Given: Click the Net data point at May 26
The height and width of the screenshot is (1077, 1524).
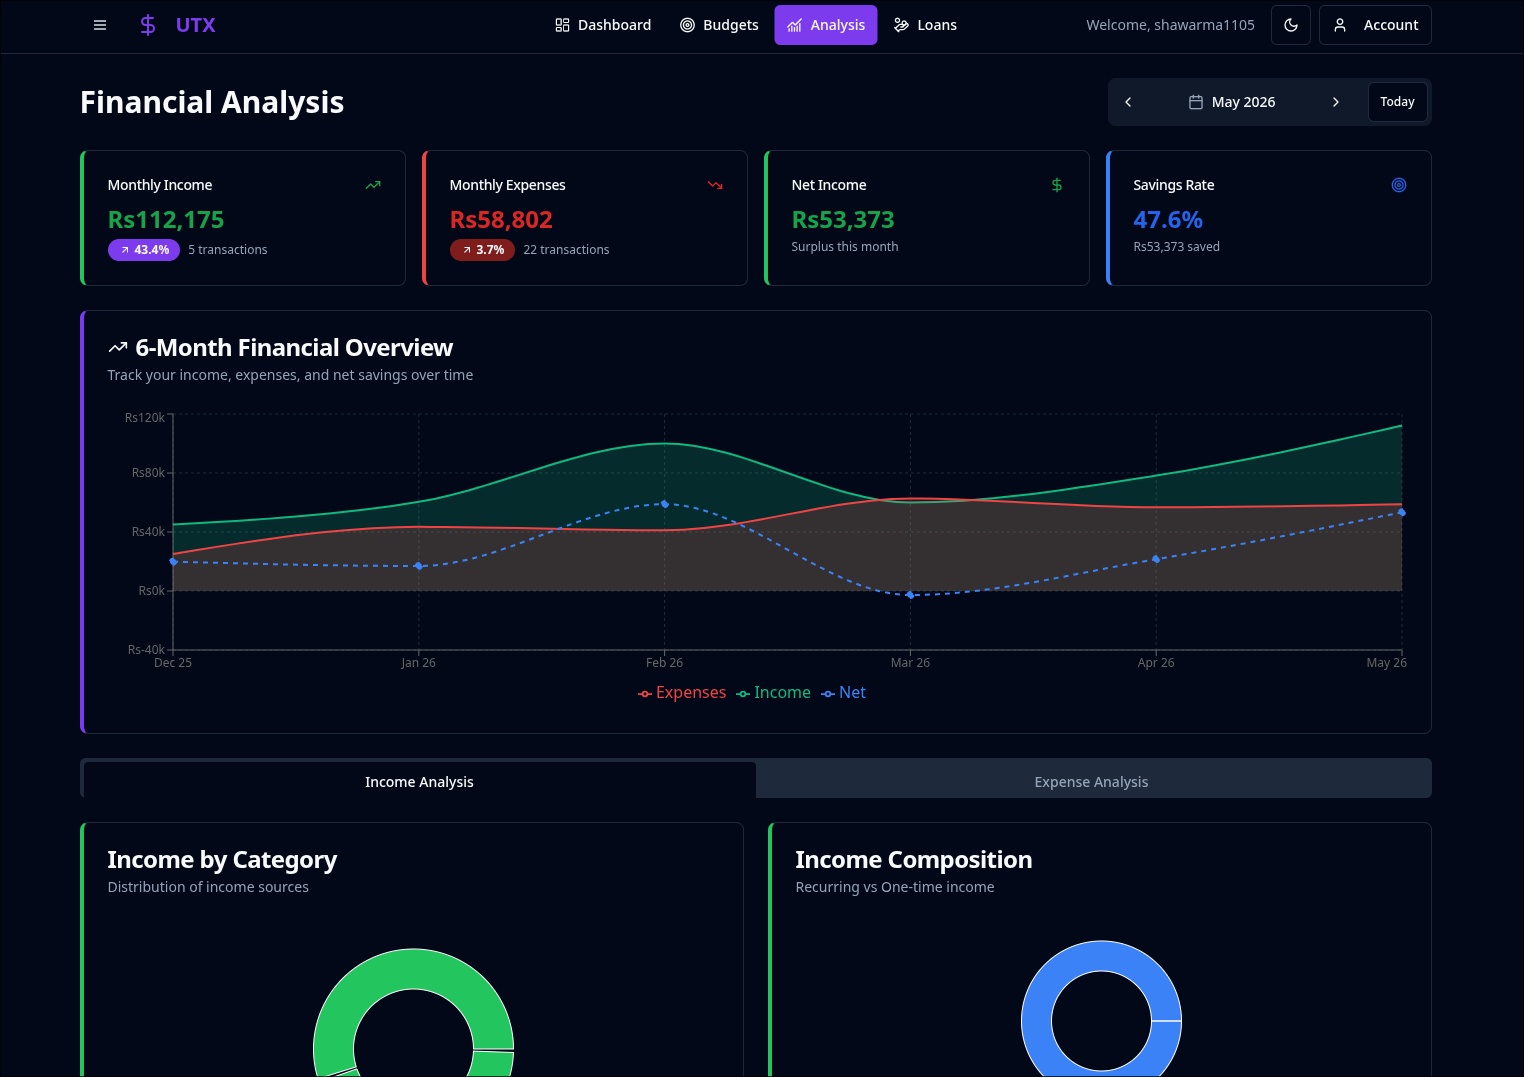Looking at the screenshot, I should click(x=1401, y=512).
